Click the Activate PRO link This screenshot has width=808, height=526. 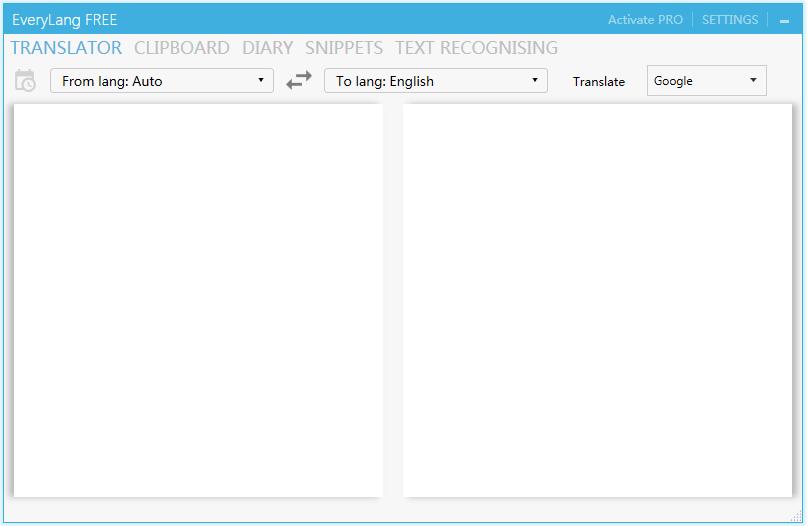tap(645, 20)
